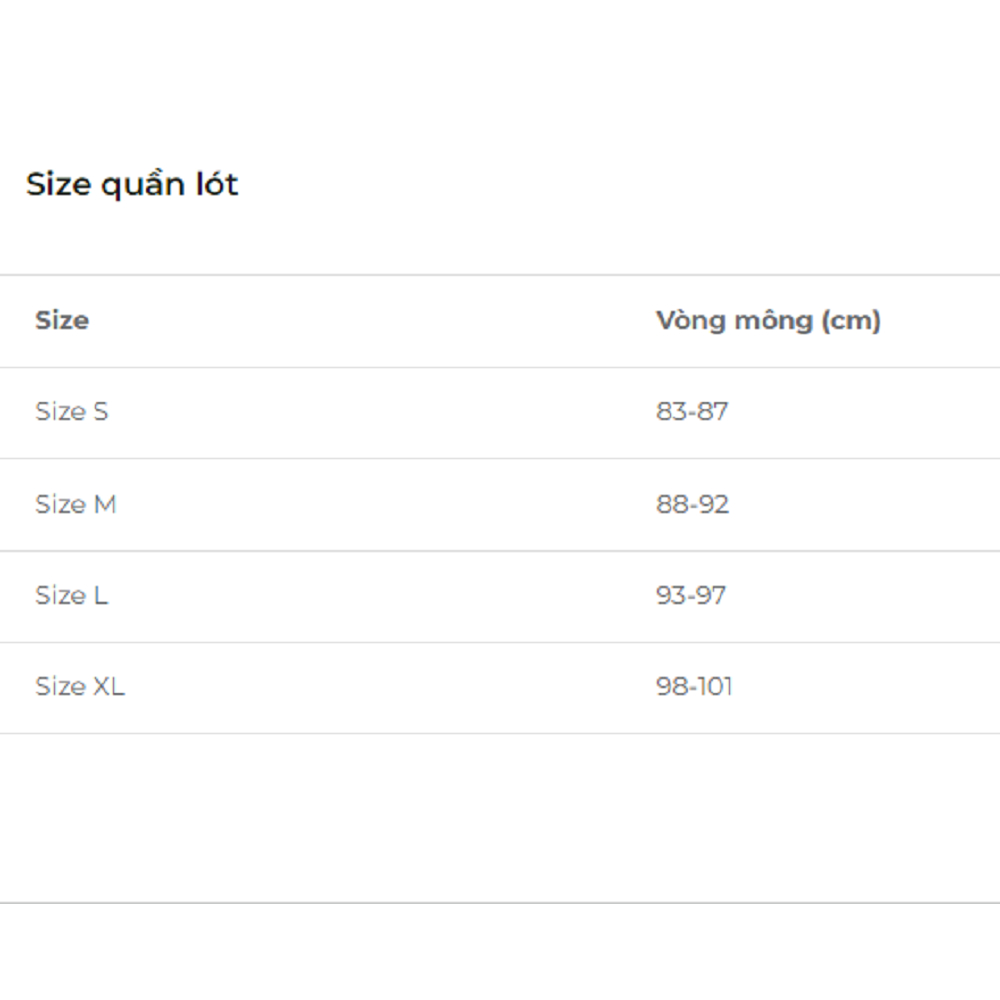Click the 'Size quần lót' heading
This screenshot has width=1000, height=1000.
point(132,185)
